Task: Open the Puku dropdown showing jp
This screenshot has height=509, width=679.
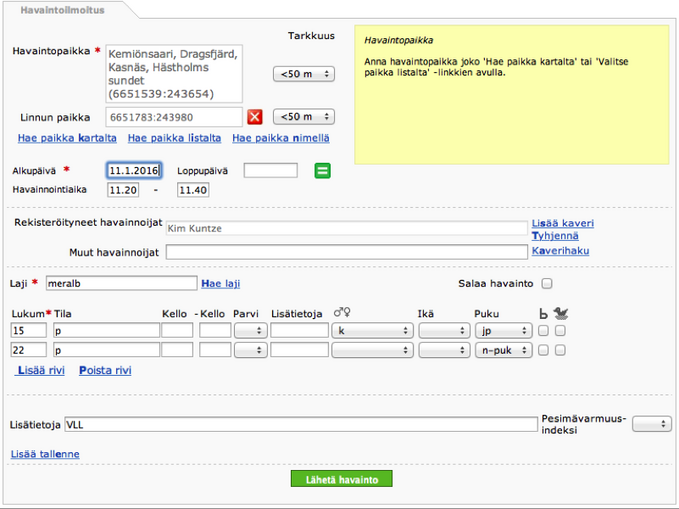Action: [503, 331]
